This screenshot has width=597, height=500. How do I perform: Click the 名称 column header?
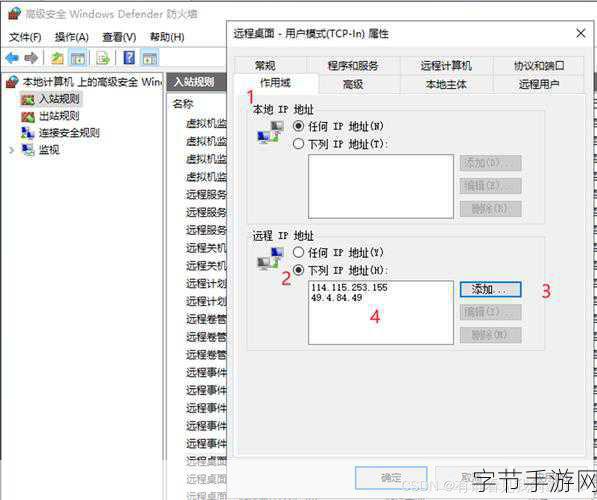[183, 104]
